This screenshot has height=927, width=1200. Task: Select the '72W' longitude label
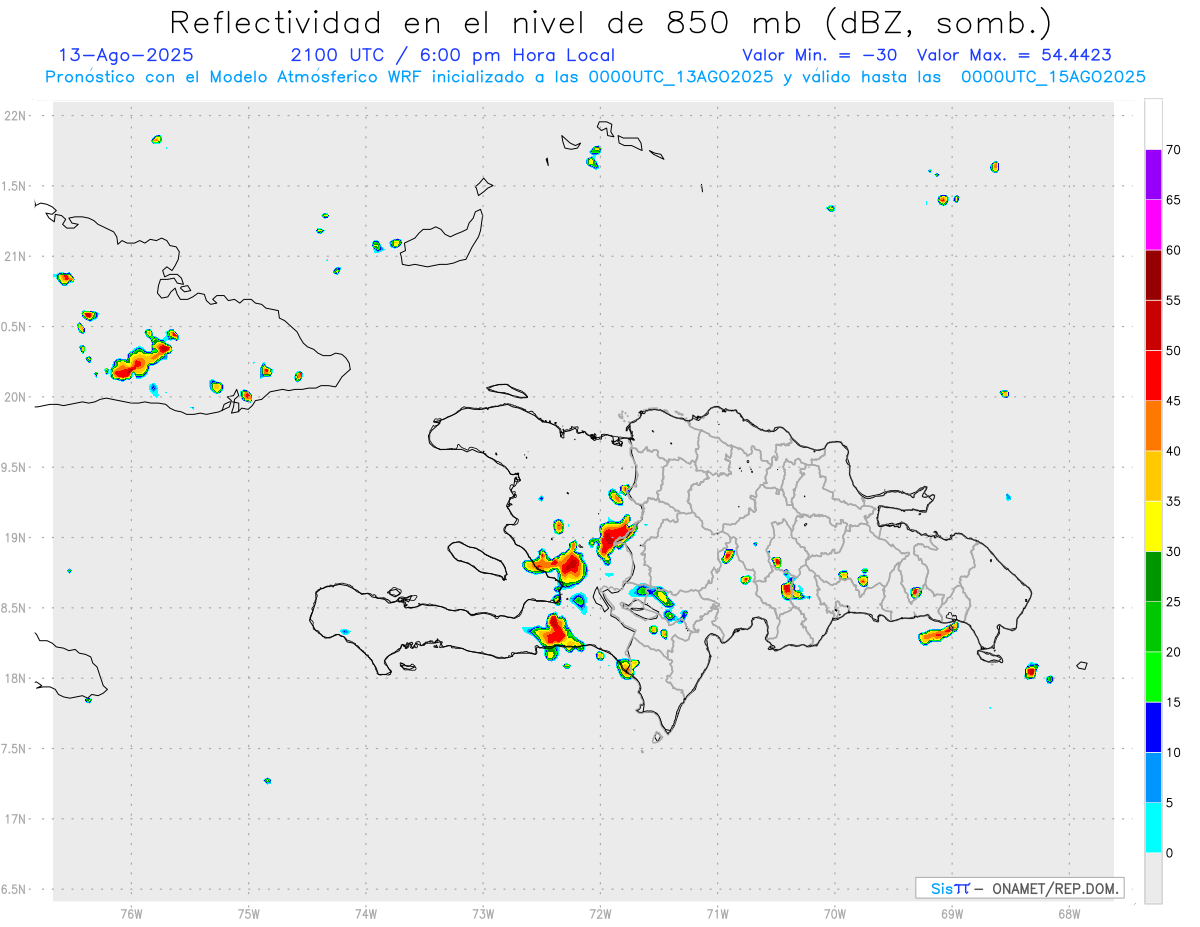600,914
